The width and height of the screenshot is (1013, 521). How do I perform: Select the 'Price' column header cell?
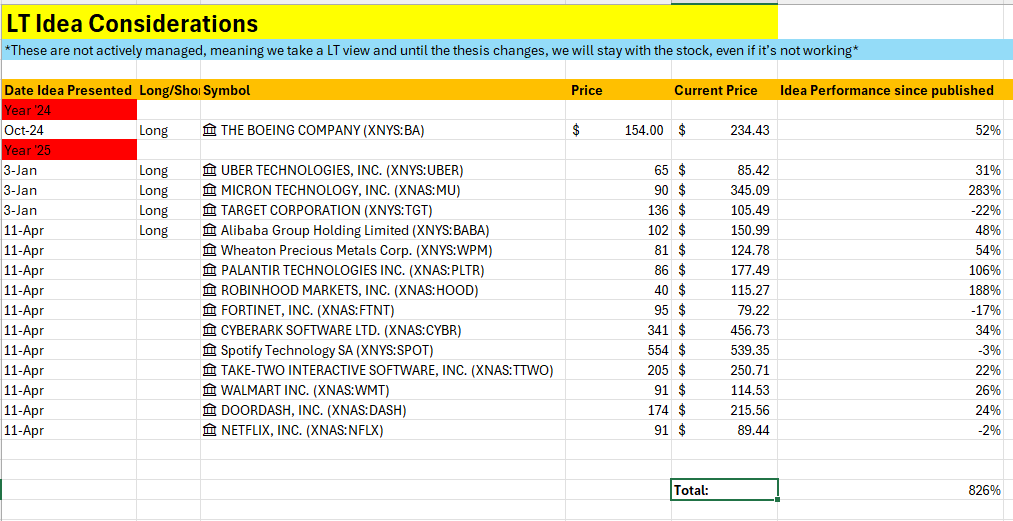(x=619, y=90)
